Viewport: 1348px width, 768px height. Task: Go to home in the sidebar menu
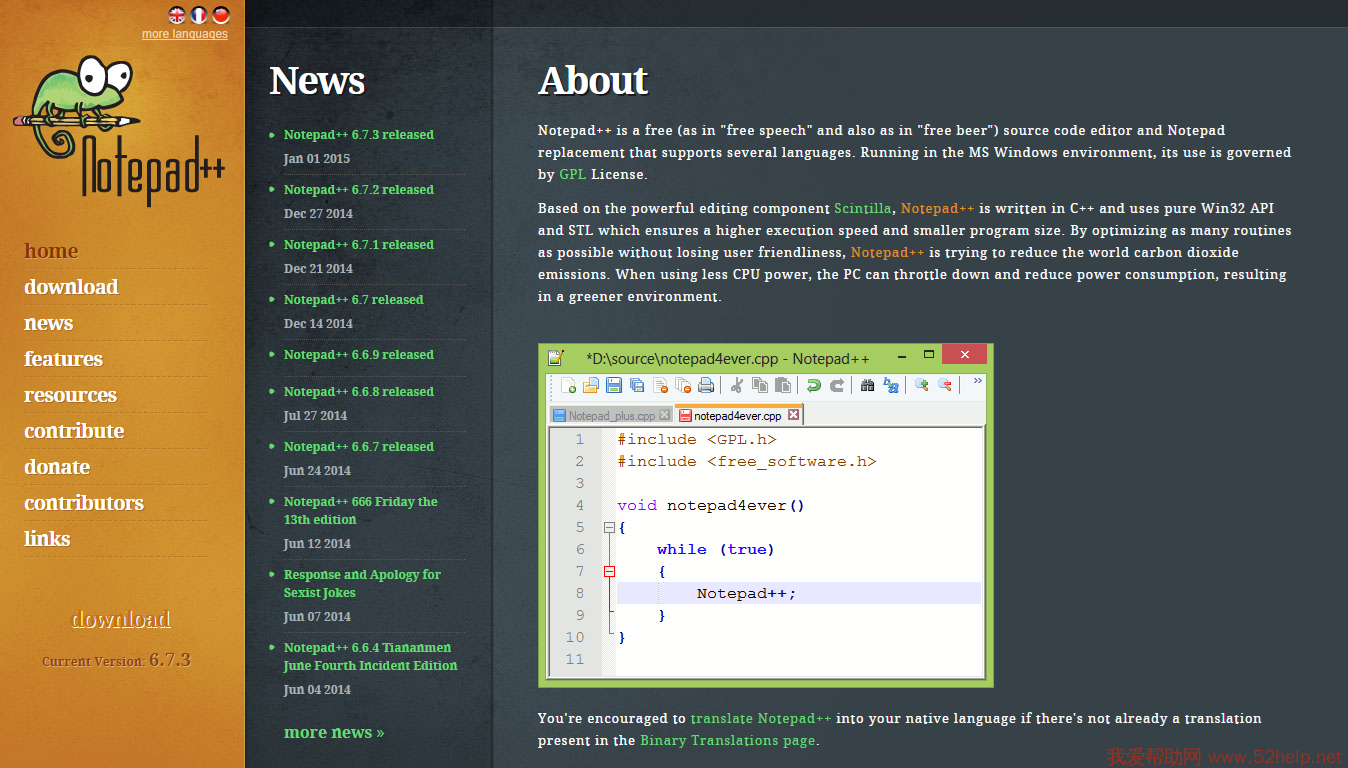click(x=51, y=251)
